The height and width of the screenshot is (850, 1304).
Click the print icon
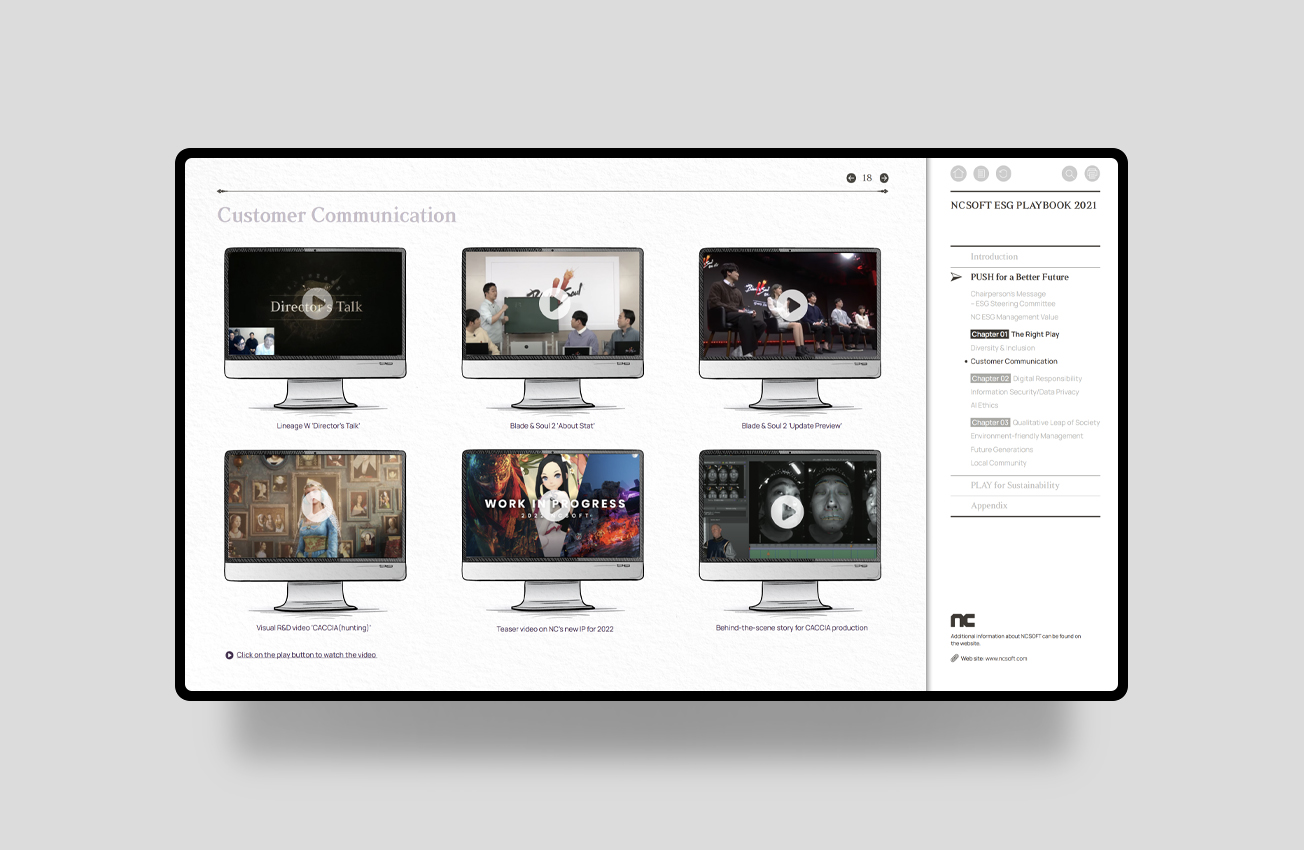1092,173
